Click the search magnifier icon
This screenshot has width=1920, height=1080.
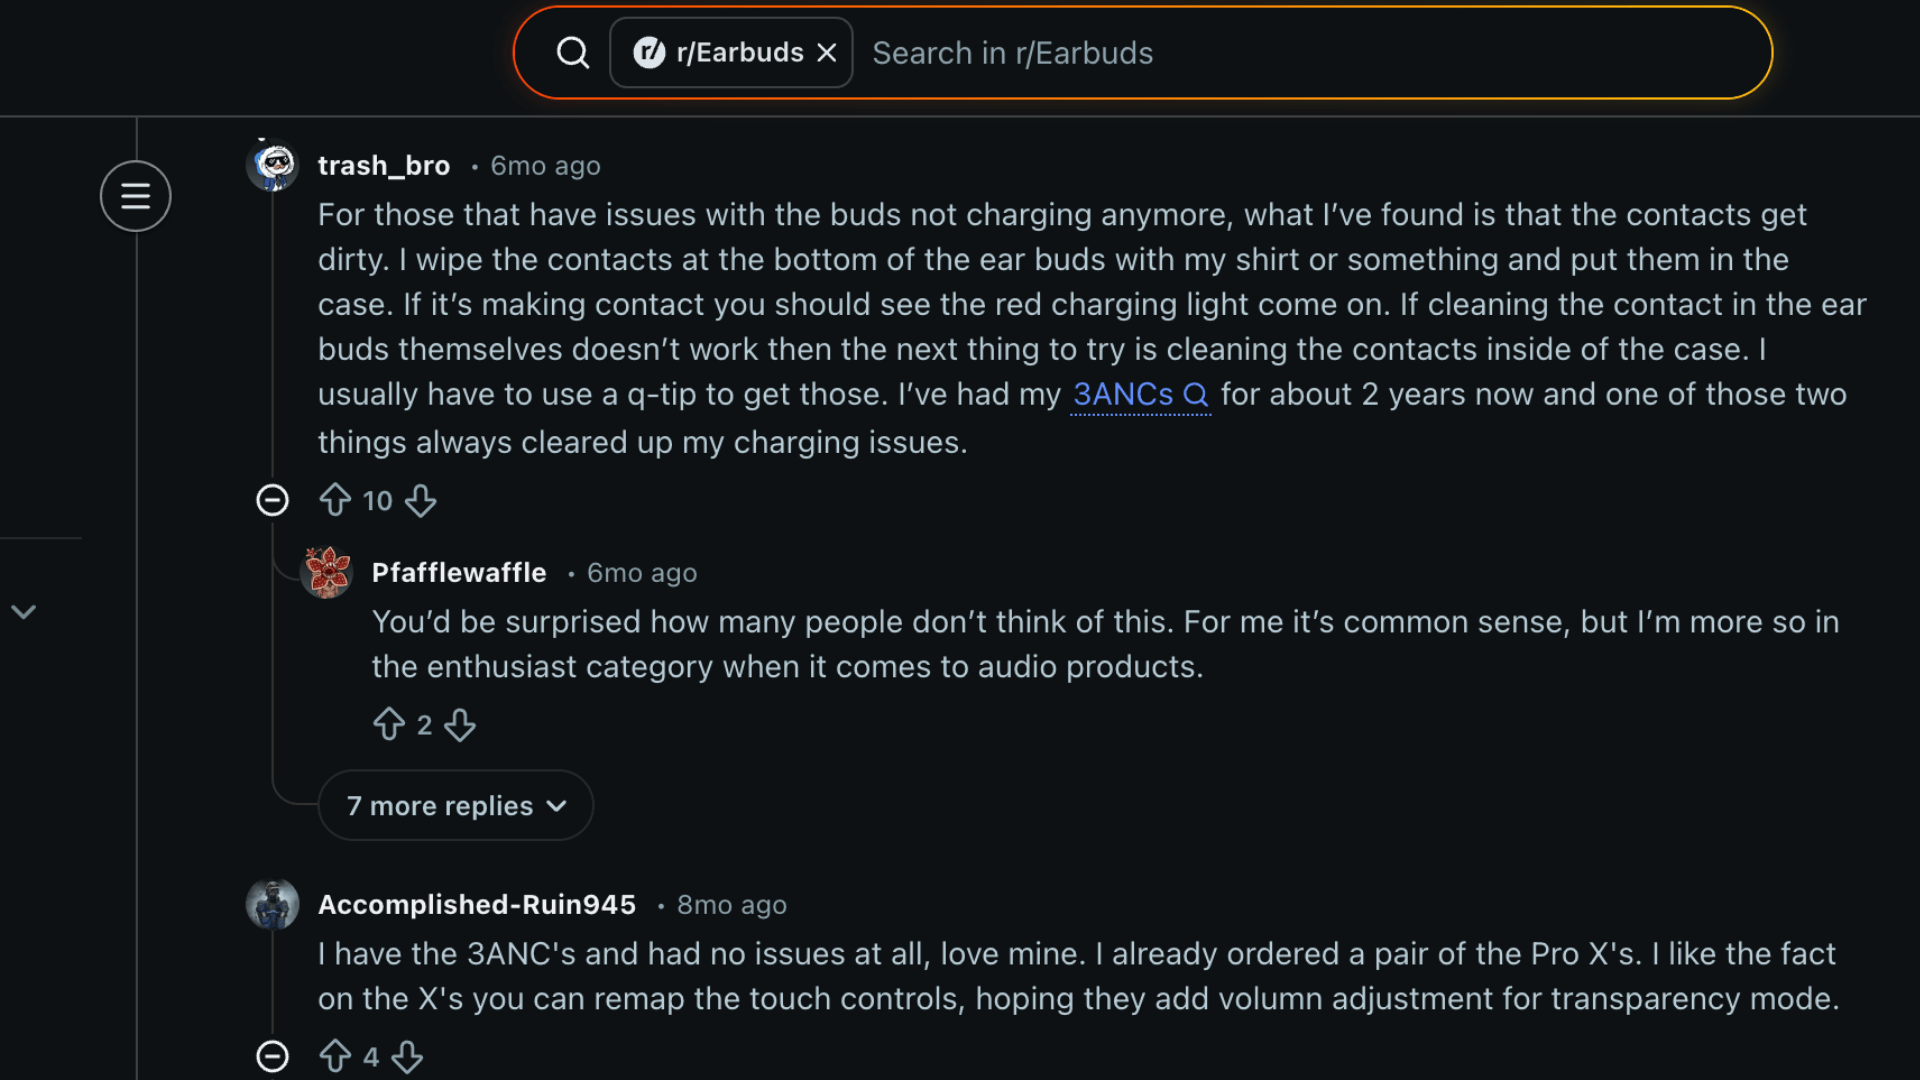coord(572,52)
